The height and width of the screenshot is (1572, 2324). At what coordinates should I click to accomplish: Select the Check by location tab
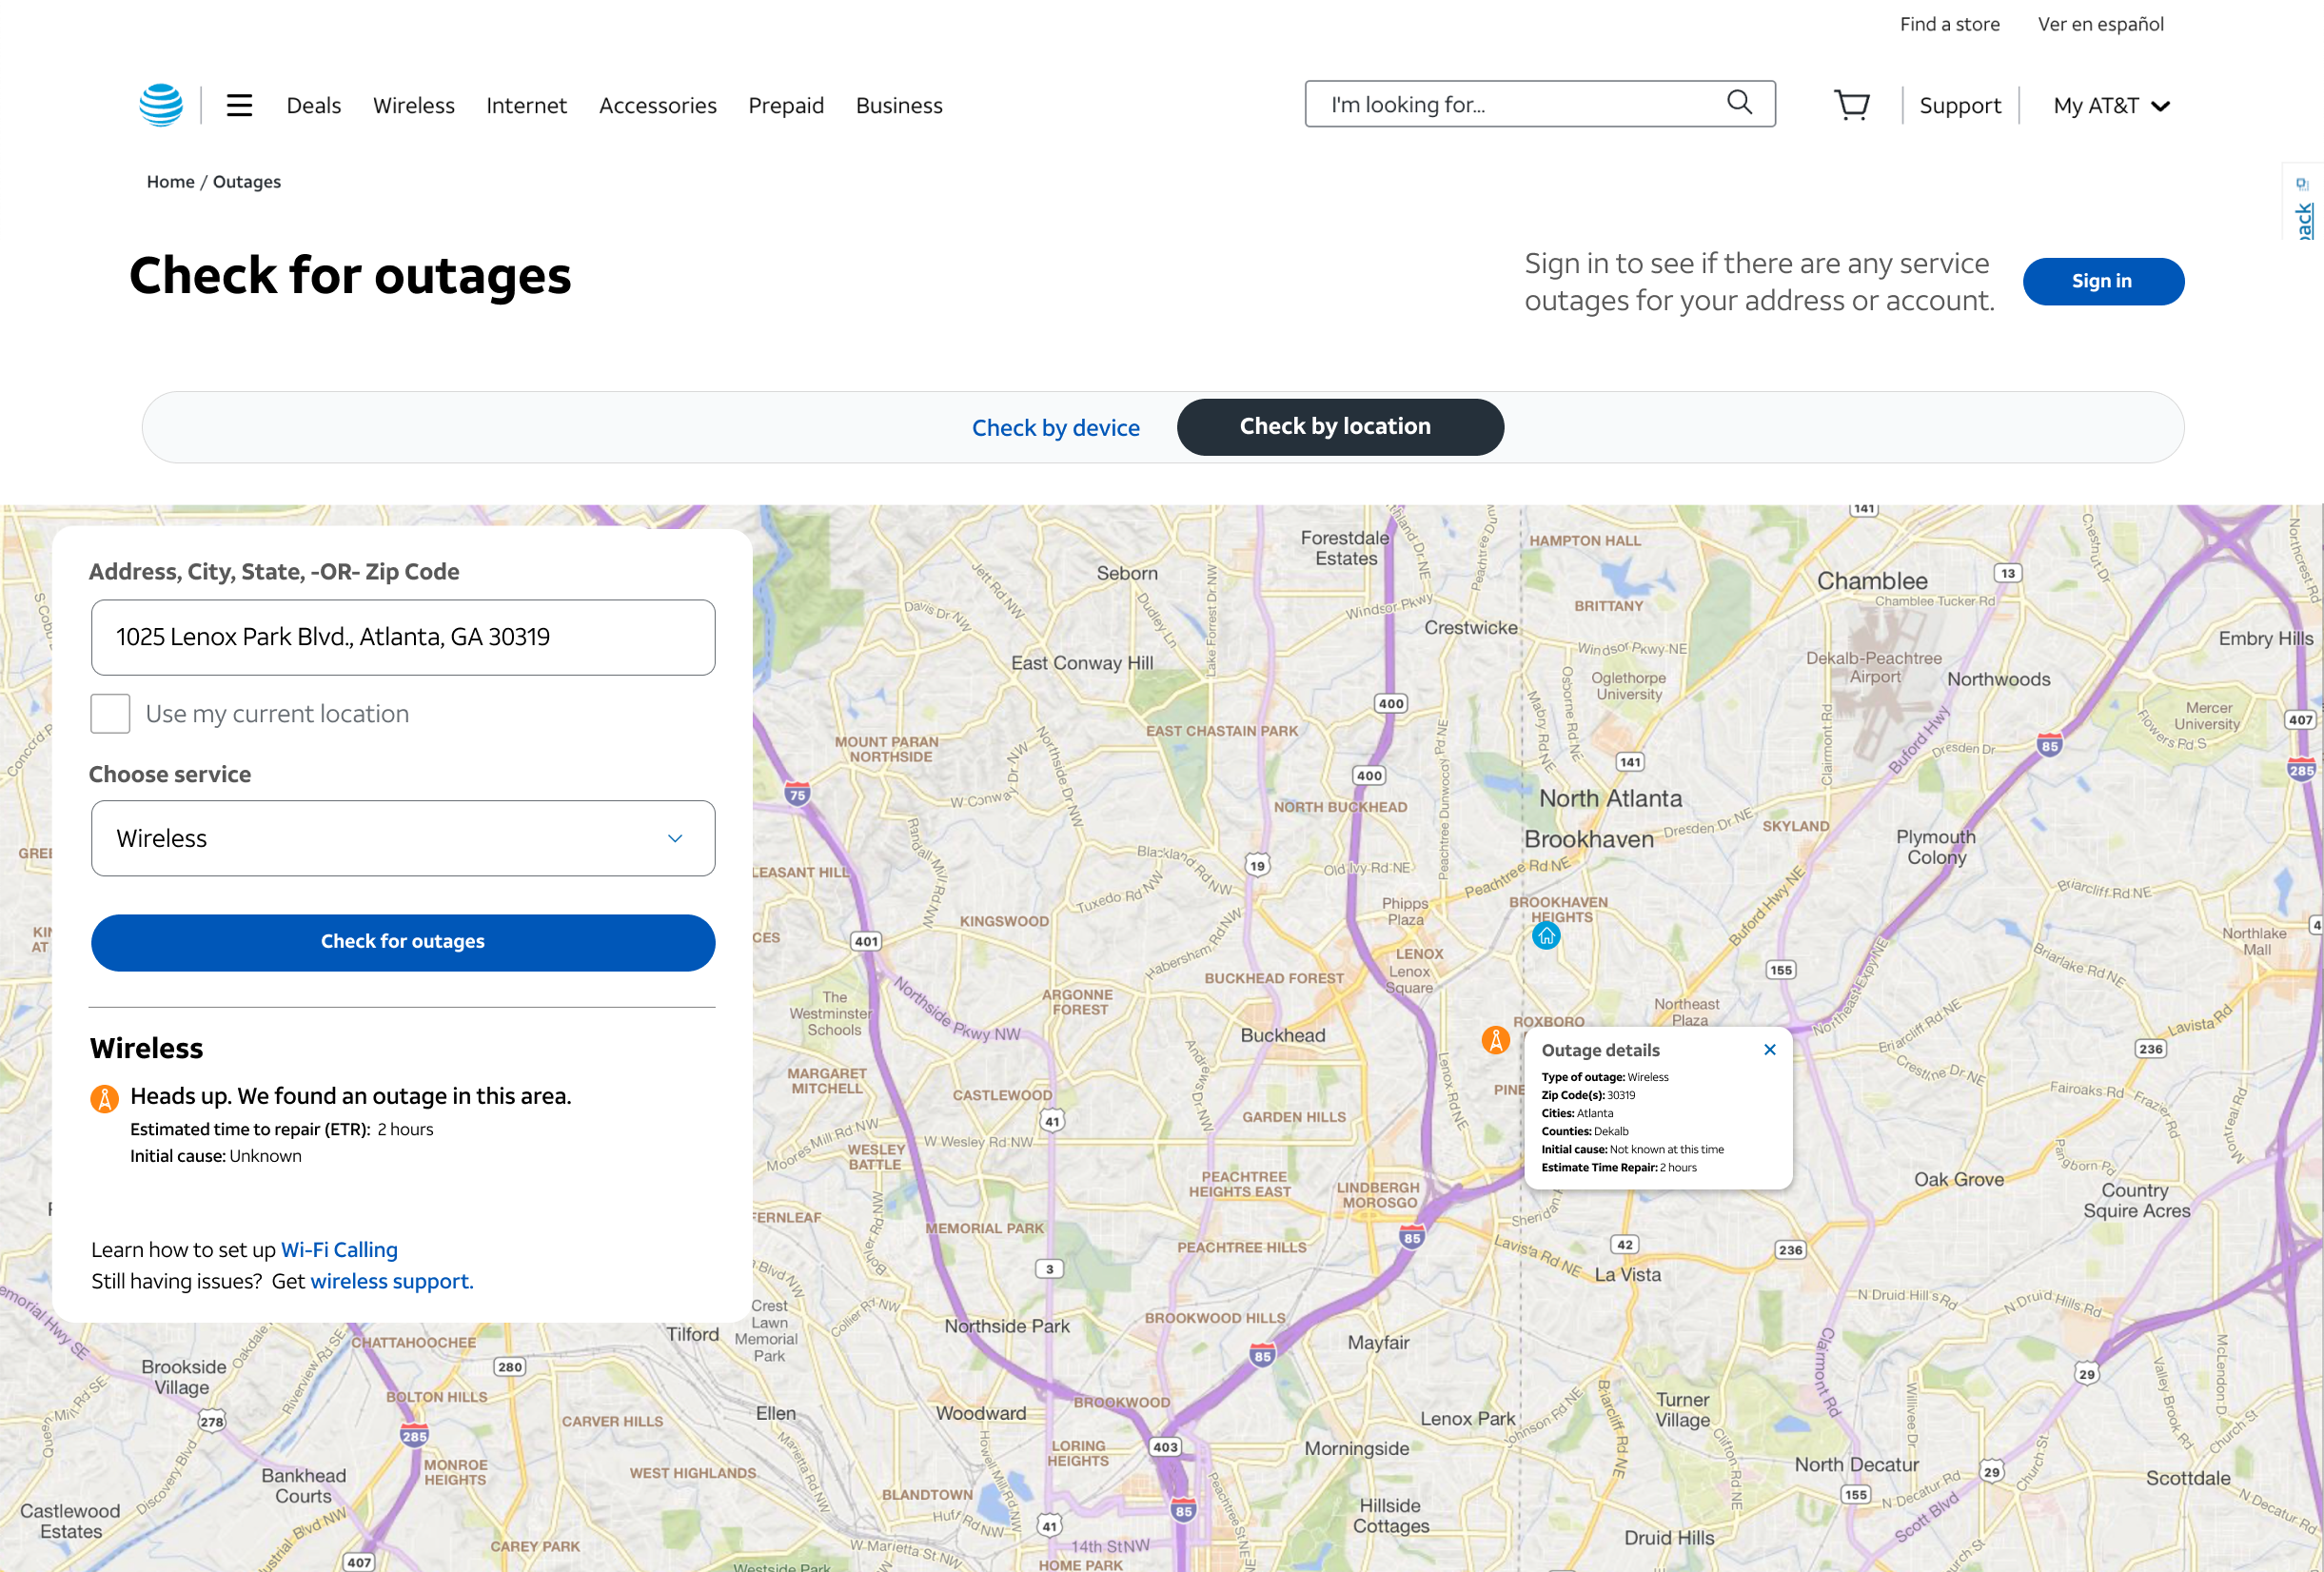pos(1340,427)
